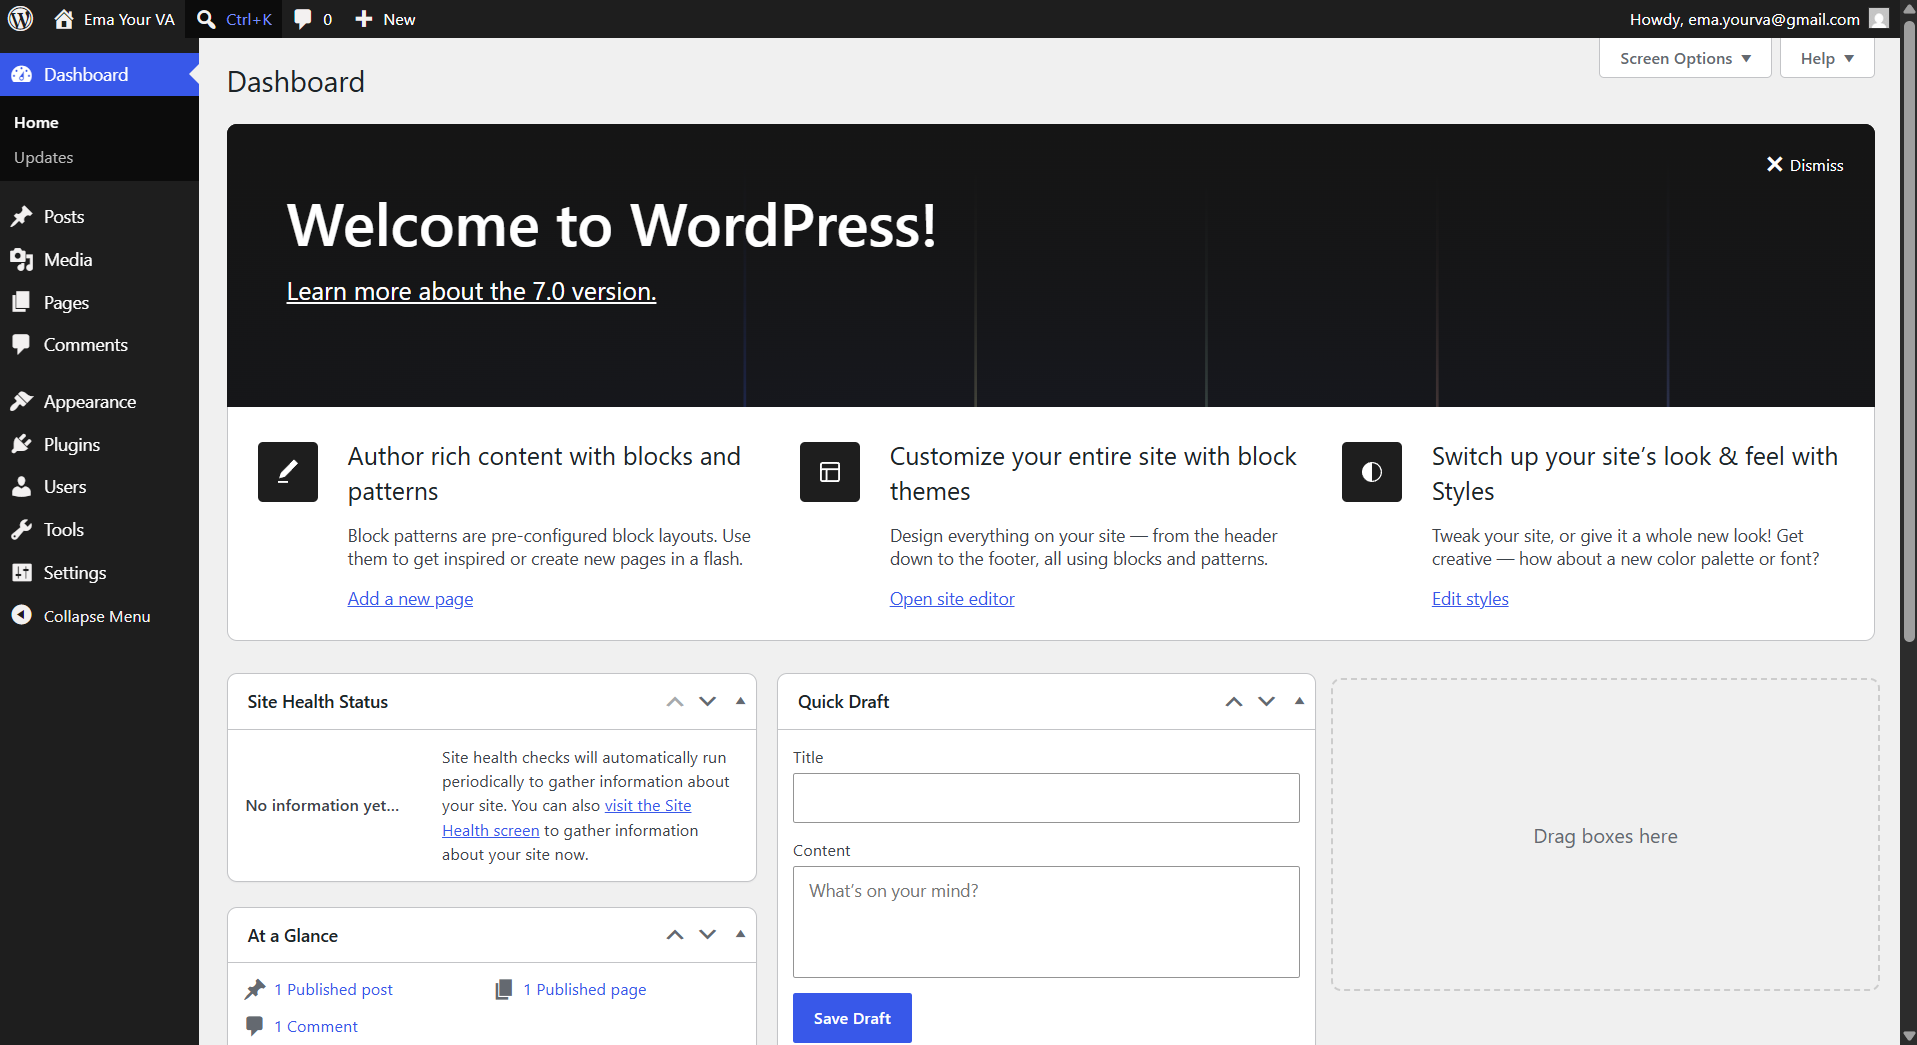Open the Dashboard menu item
1917x1045 pixels.
pos(99,75)
